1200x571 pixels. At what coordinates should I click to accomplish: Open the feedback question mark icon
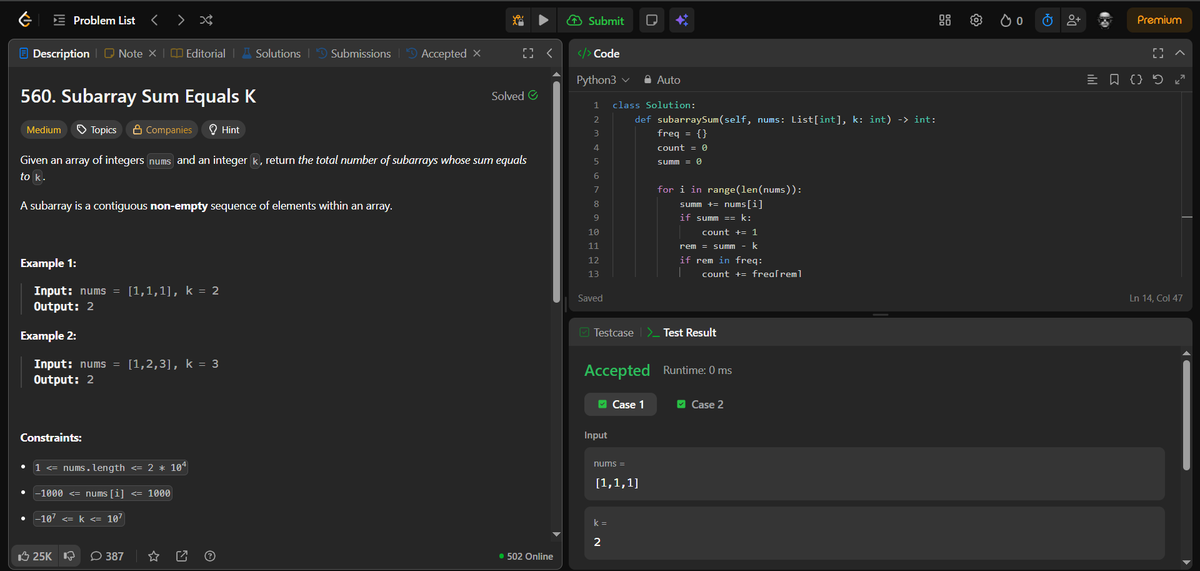pos(210,556)
